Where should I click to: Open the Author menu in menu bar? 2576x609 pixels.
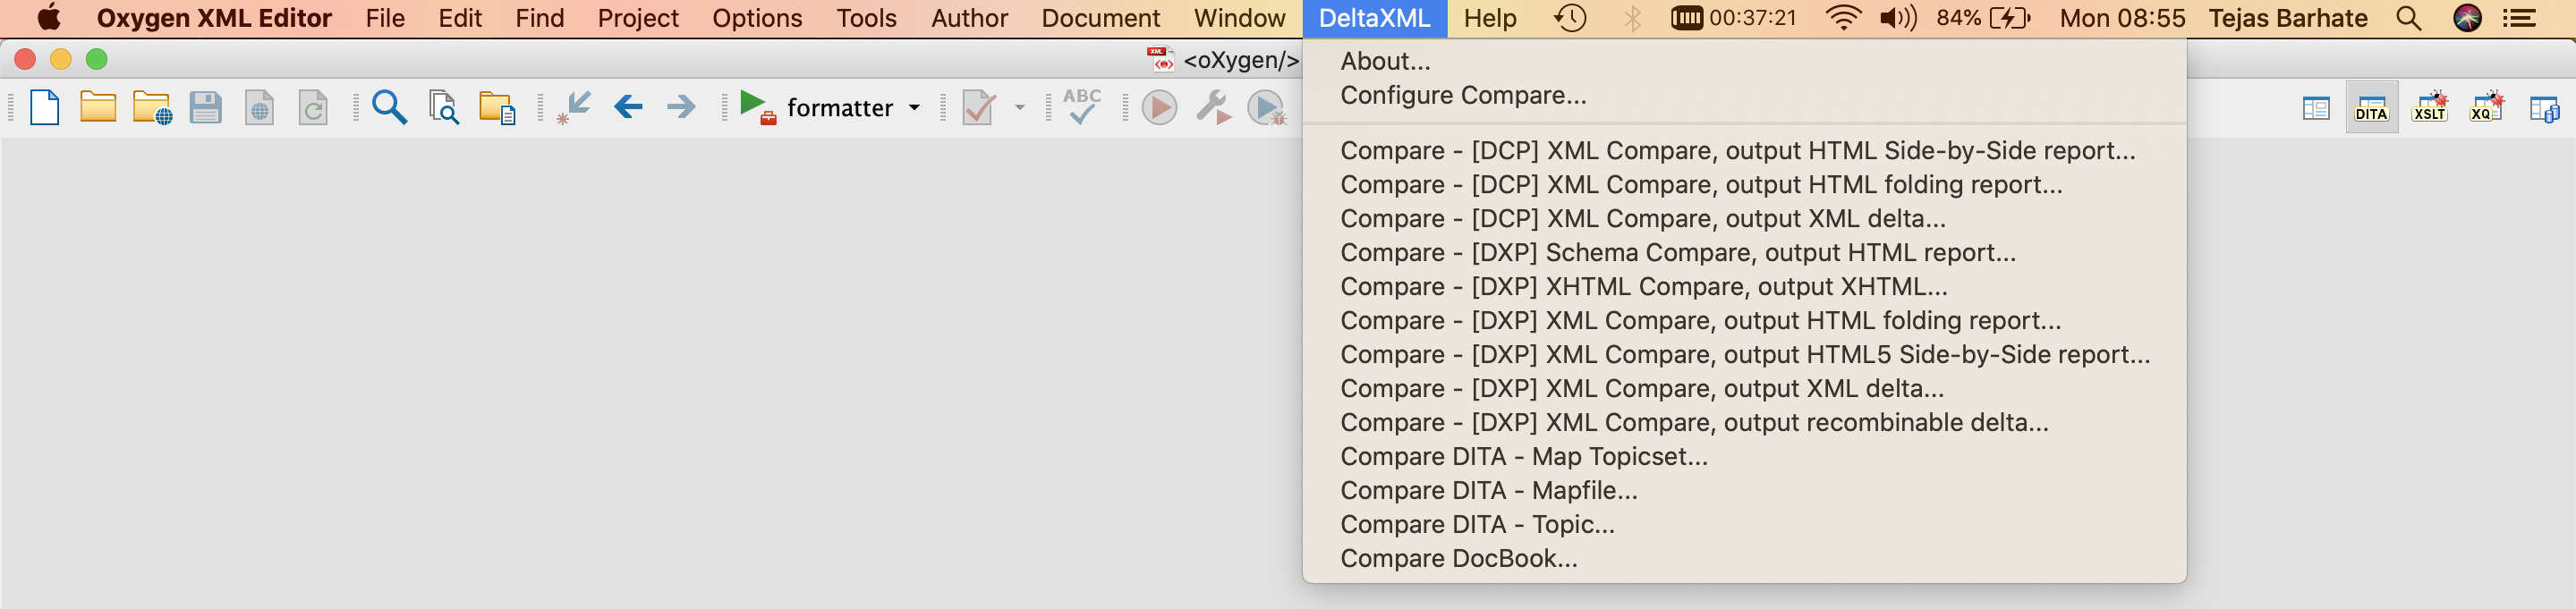968,18
